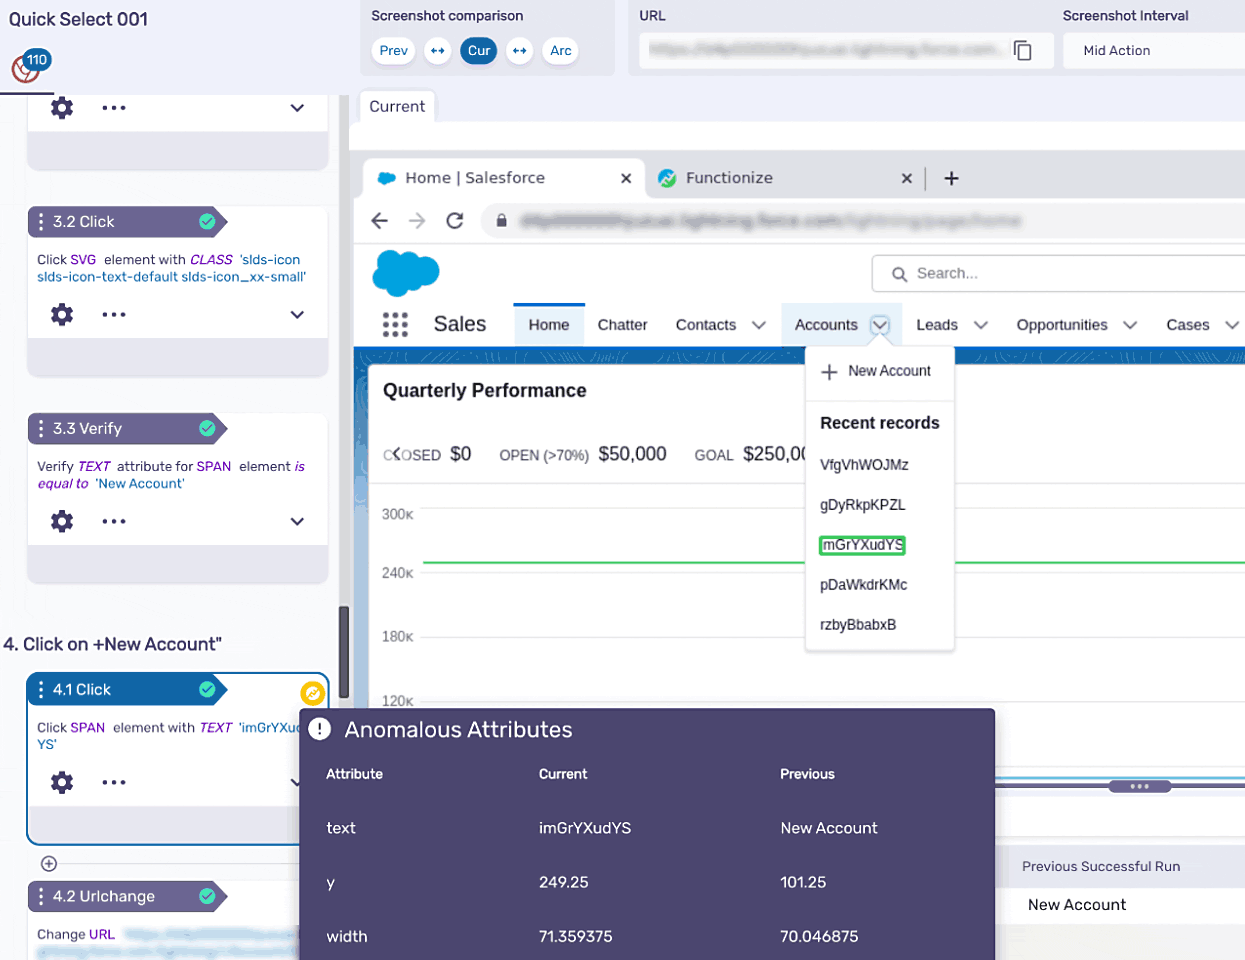
Task: Open more options dots for step 4.1 Click
Action: 114,782
